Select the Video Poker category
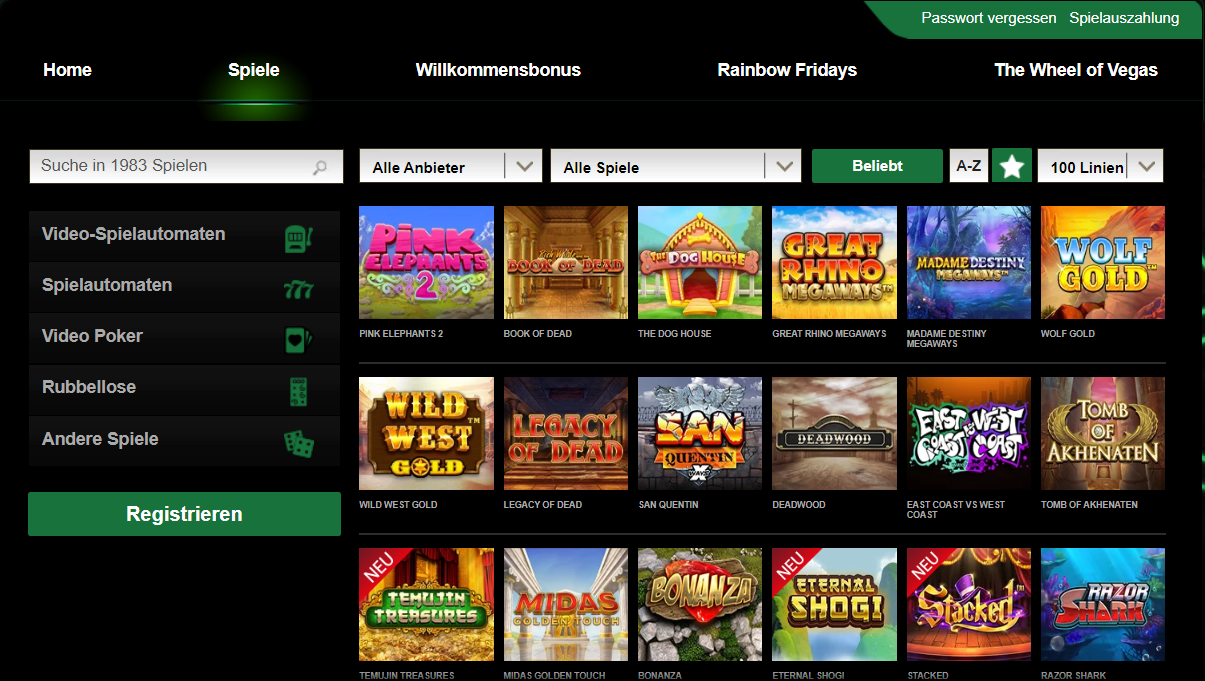Viewport: 1205px width, 681px height. coord(184,338)
